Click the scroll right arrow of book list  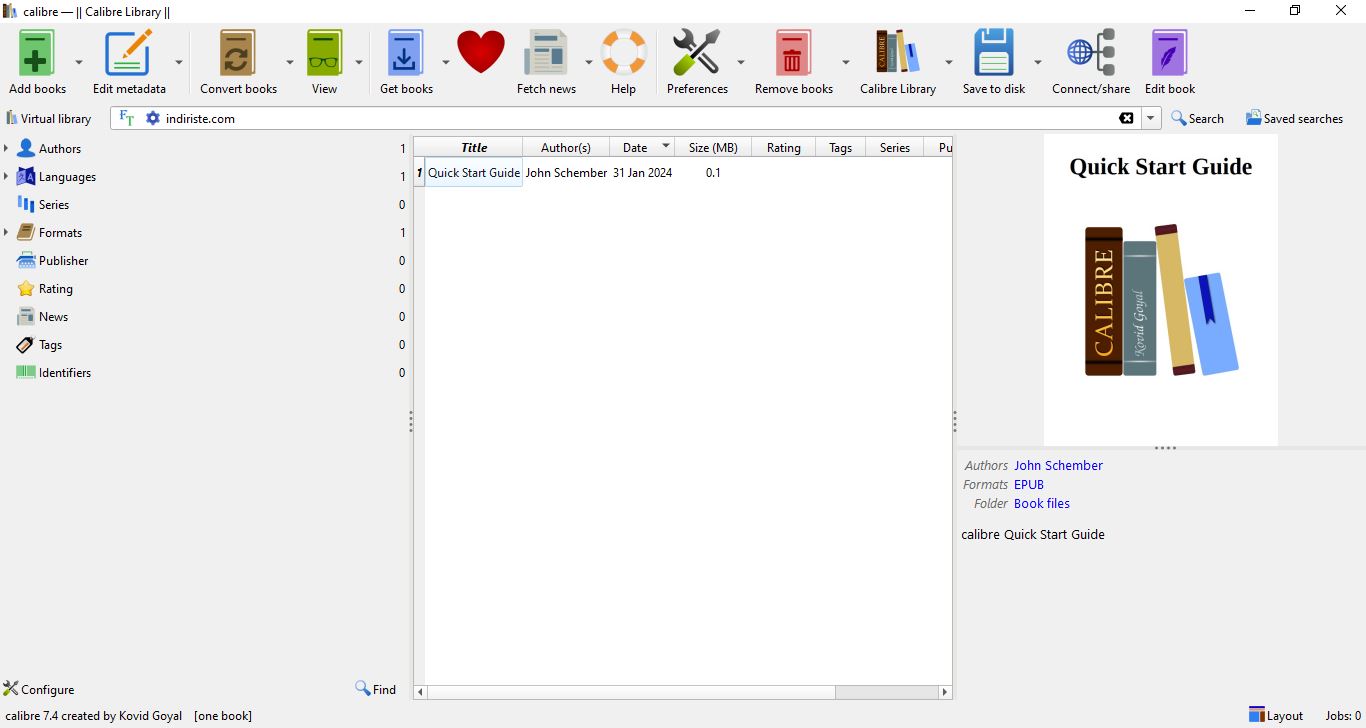point(945,692)
